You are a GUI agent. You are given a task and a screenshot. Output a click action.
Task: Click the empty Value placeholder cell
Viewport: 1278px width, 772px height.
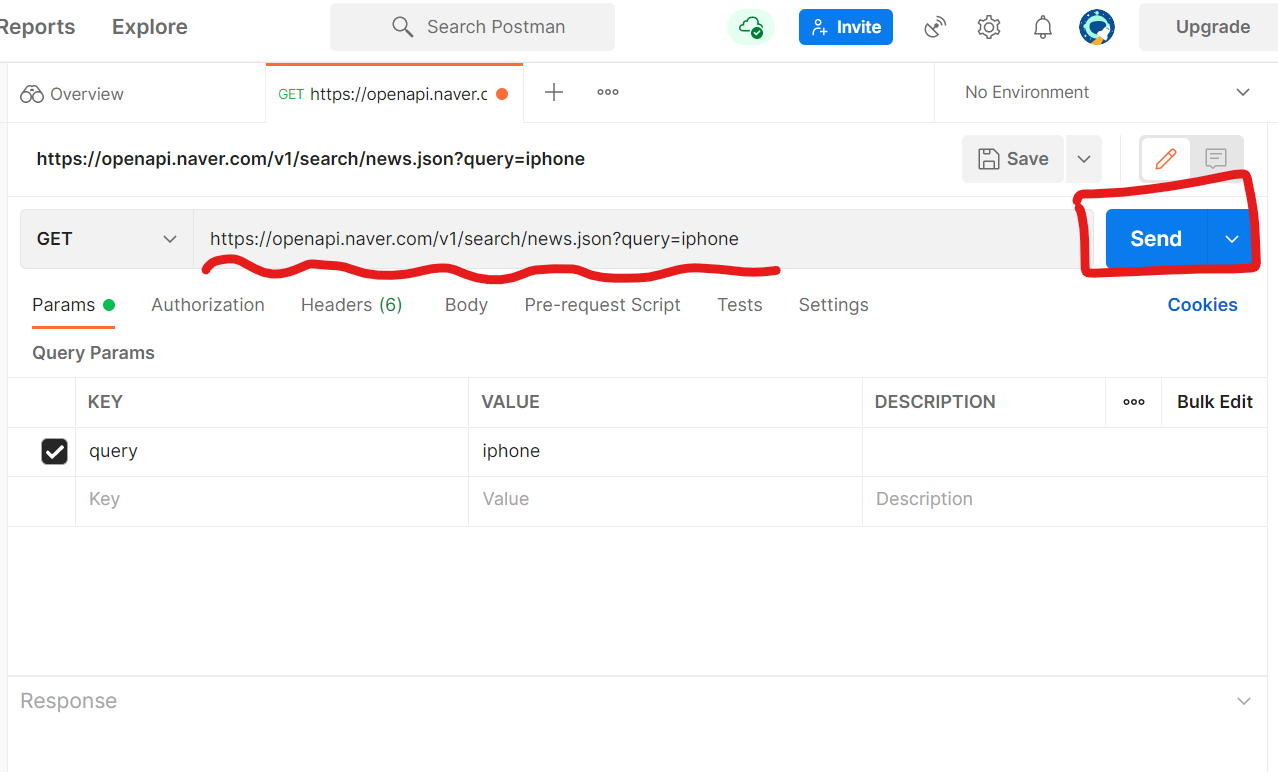[x=665, y=500]
